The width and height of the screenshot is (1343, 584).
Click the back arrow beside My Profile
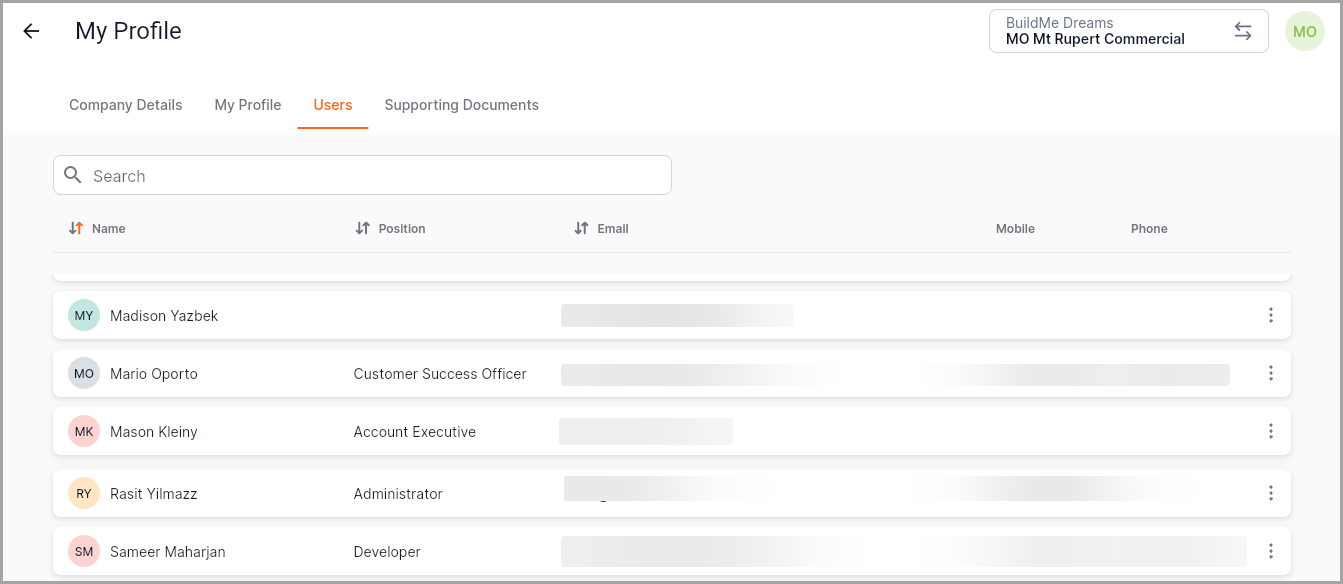coord(31,31)
